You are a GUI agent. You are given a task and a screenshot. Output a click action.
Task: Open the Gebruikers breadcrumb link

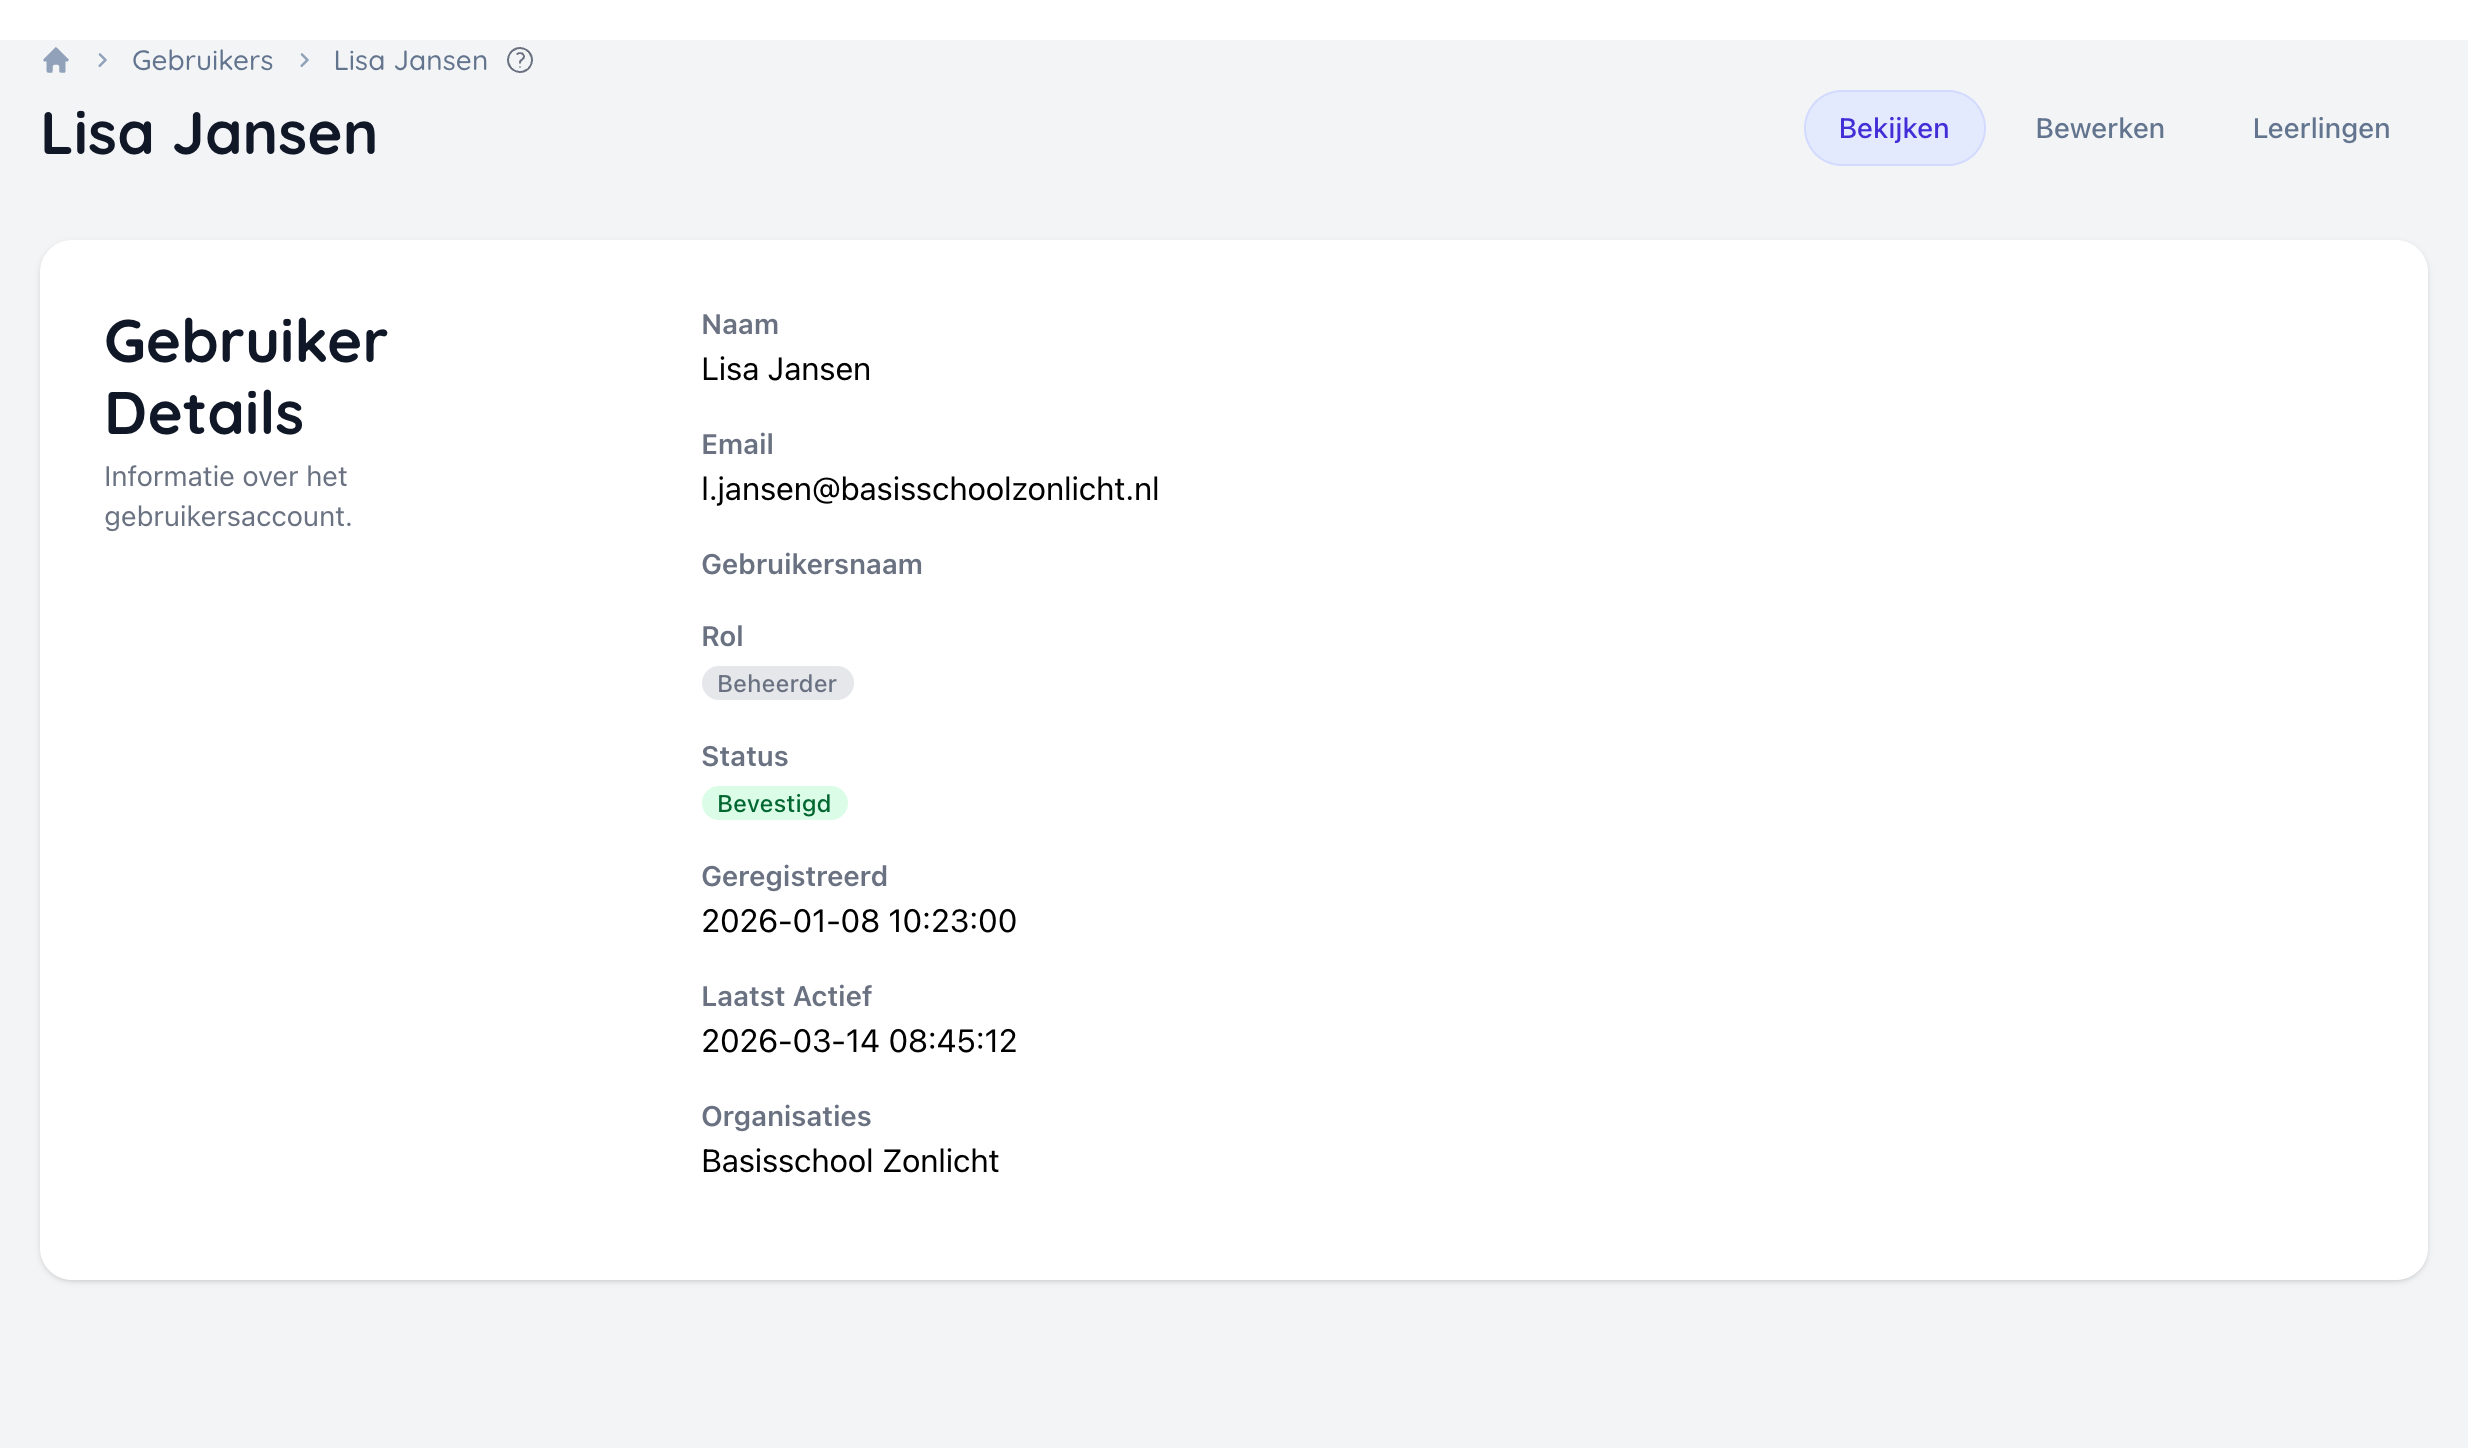[x=202, y=60]
